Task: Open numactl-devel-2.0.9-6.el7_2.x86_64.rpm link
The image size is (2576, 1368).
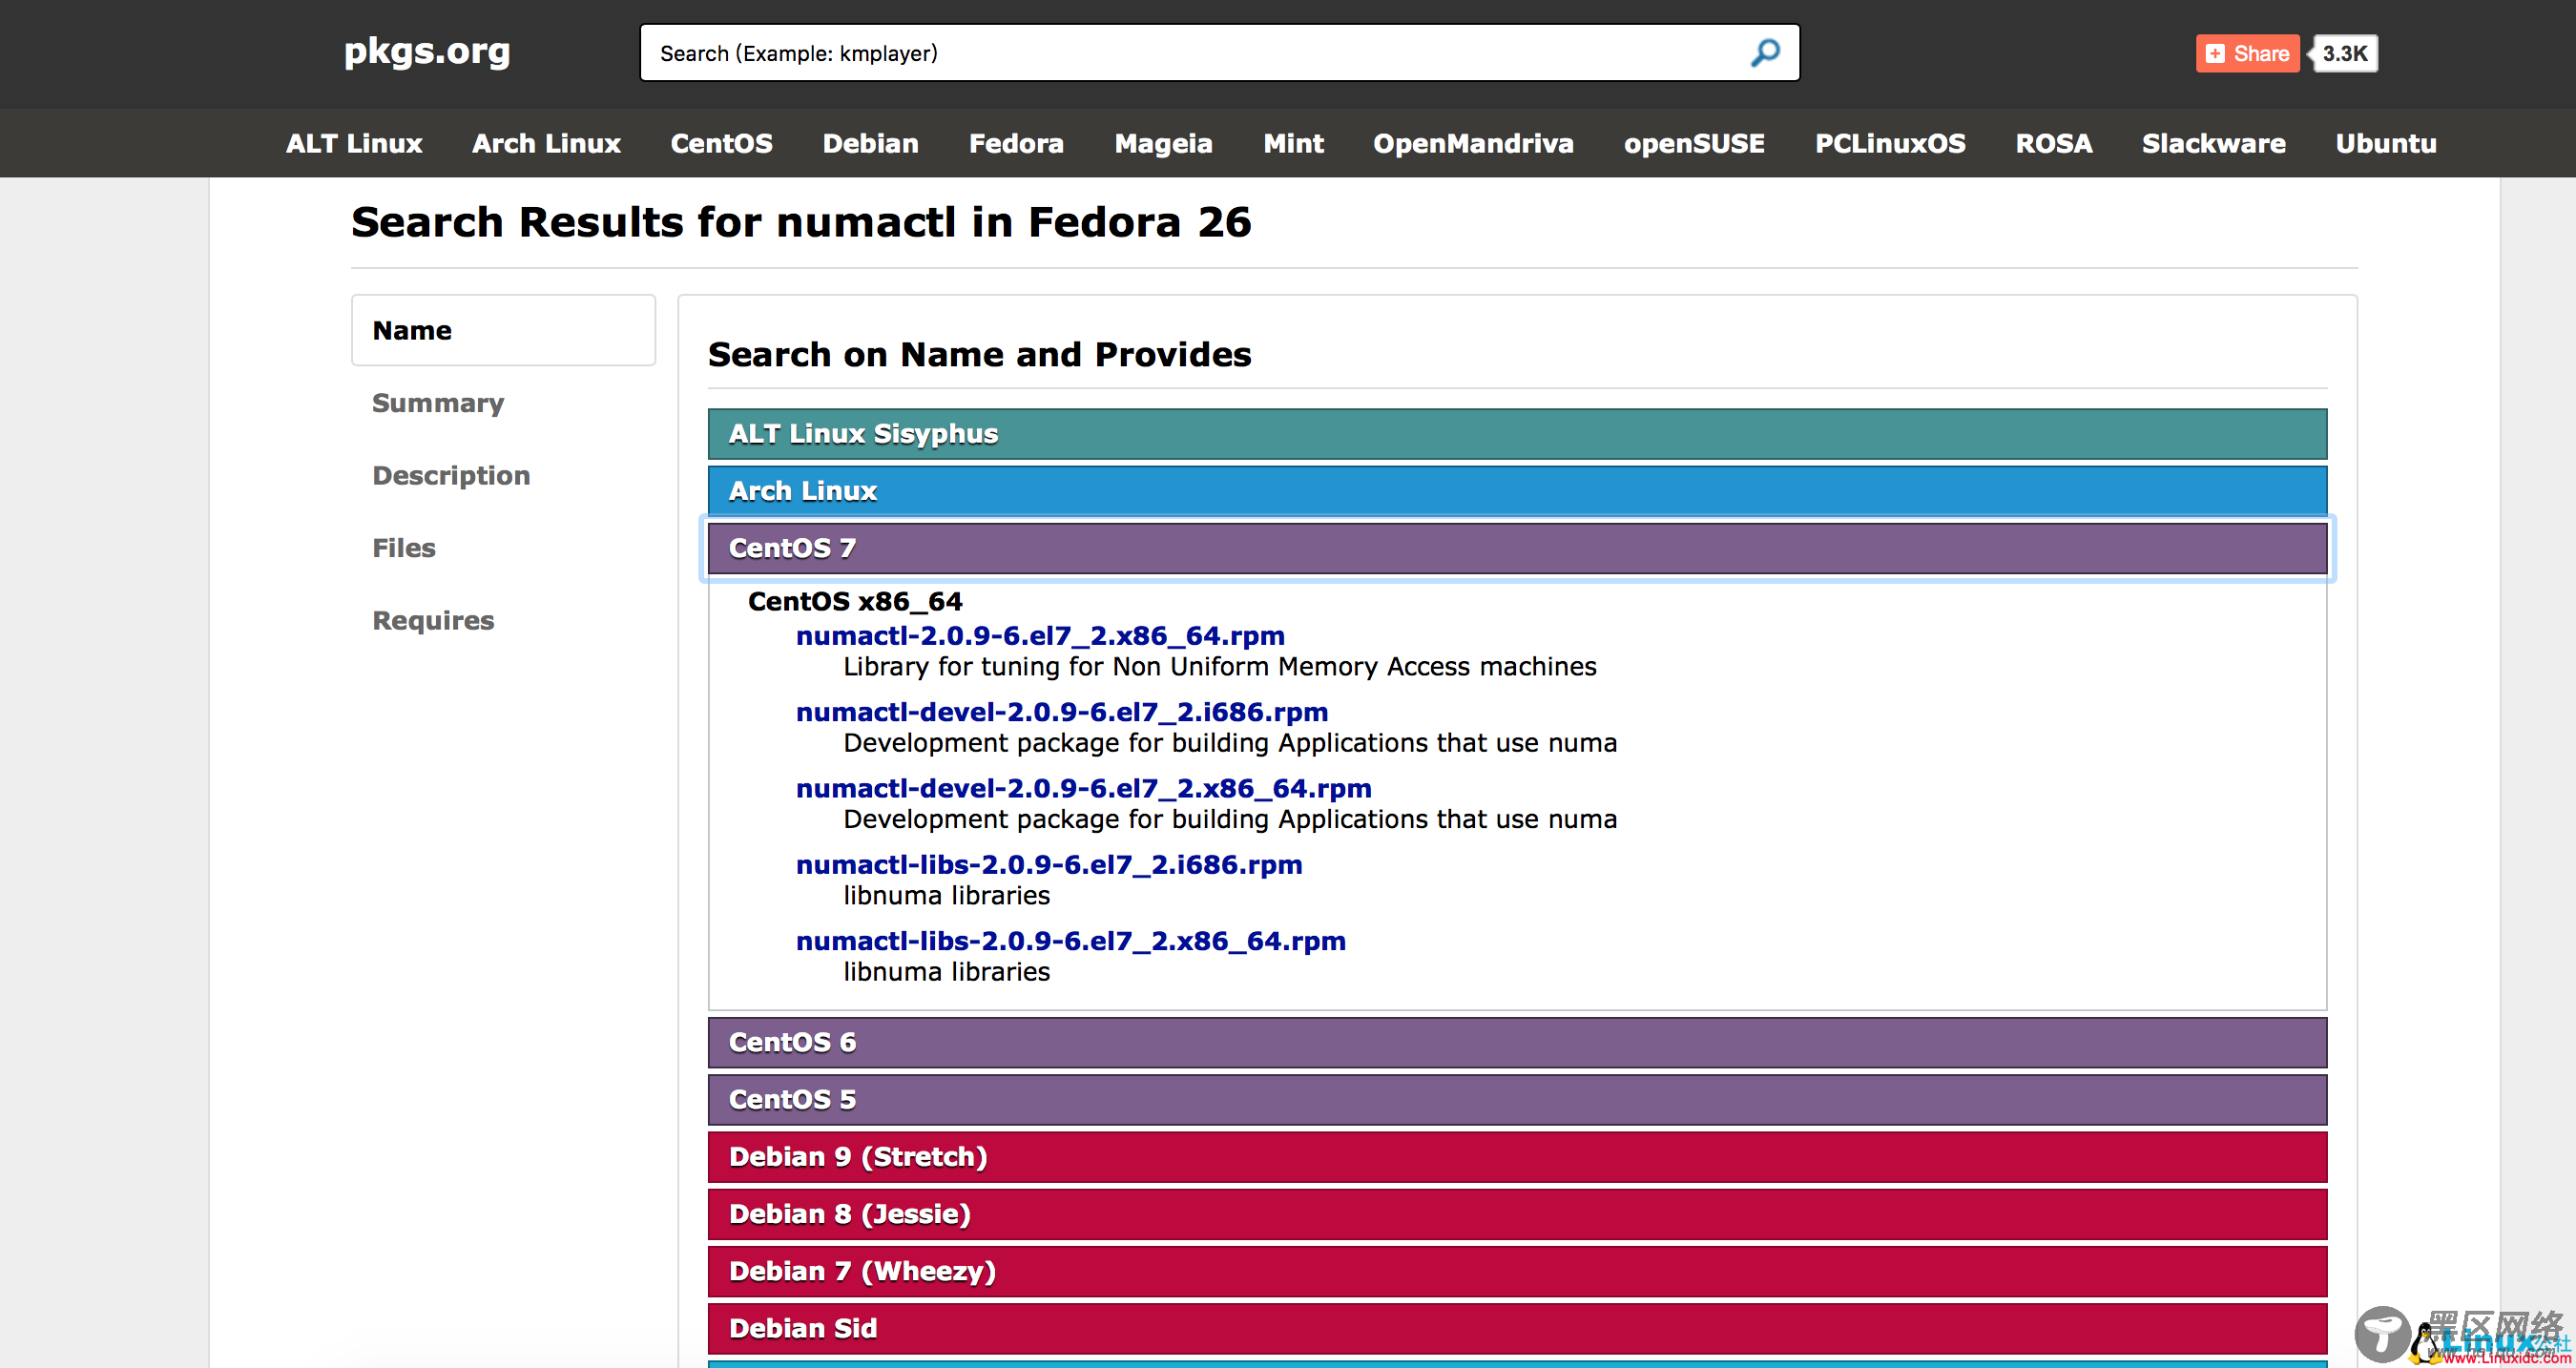Action: tap(1083, 788)
